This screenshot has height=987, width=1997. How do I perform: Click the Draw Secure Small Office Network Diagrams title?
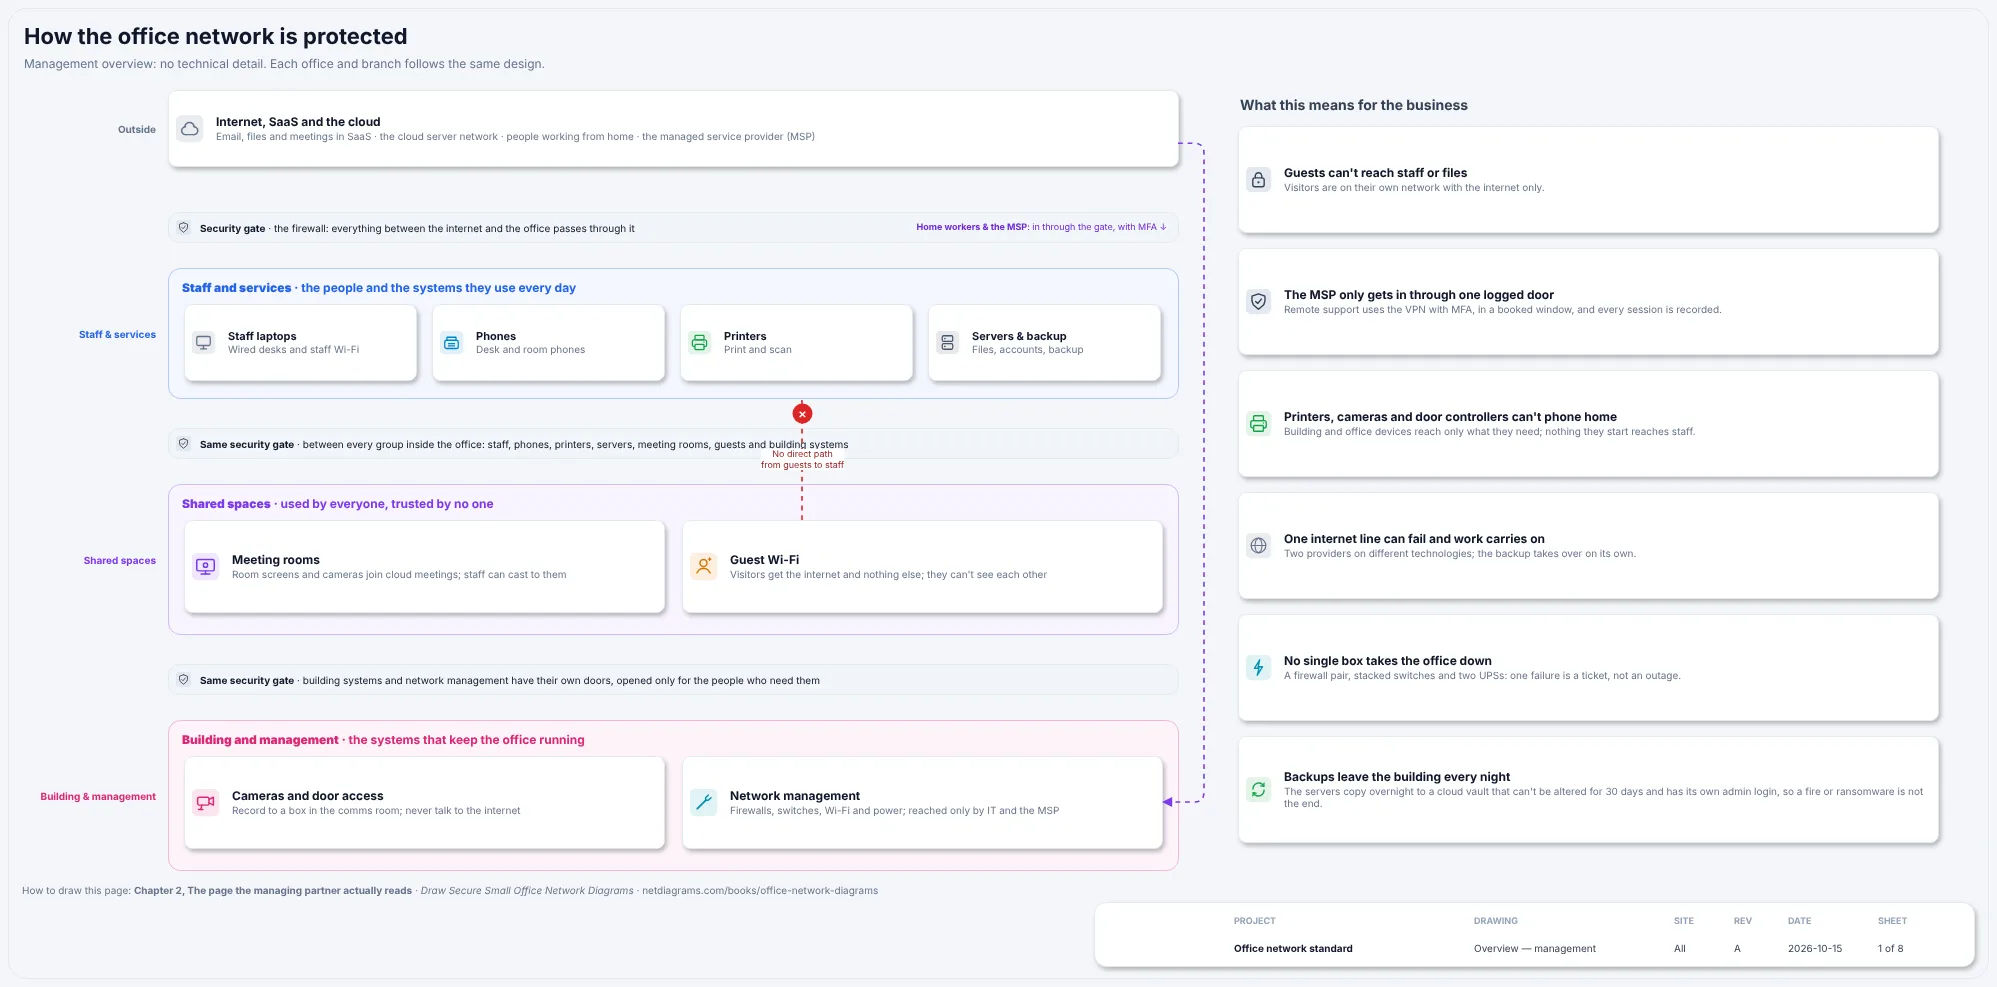point(527,891)
